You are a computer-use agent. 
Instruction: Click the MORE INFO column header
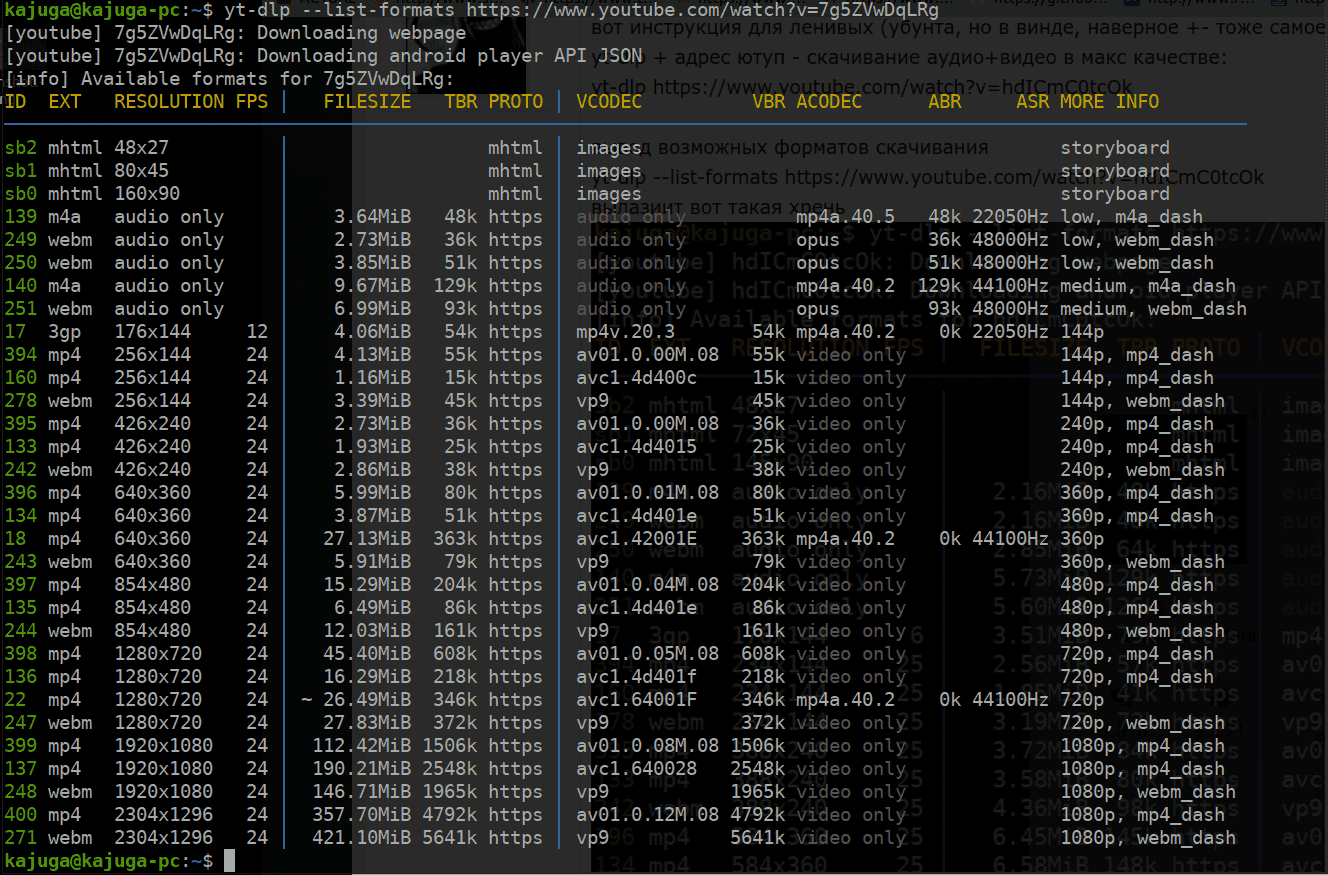[1109, 101]
